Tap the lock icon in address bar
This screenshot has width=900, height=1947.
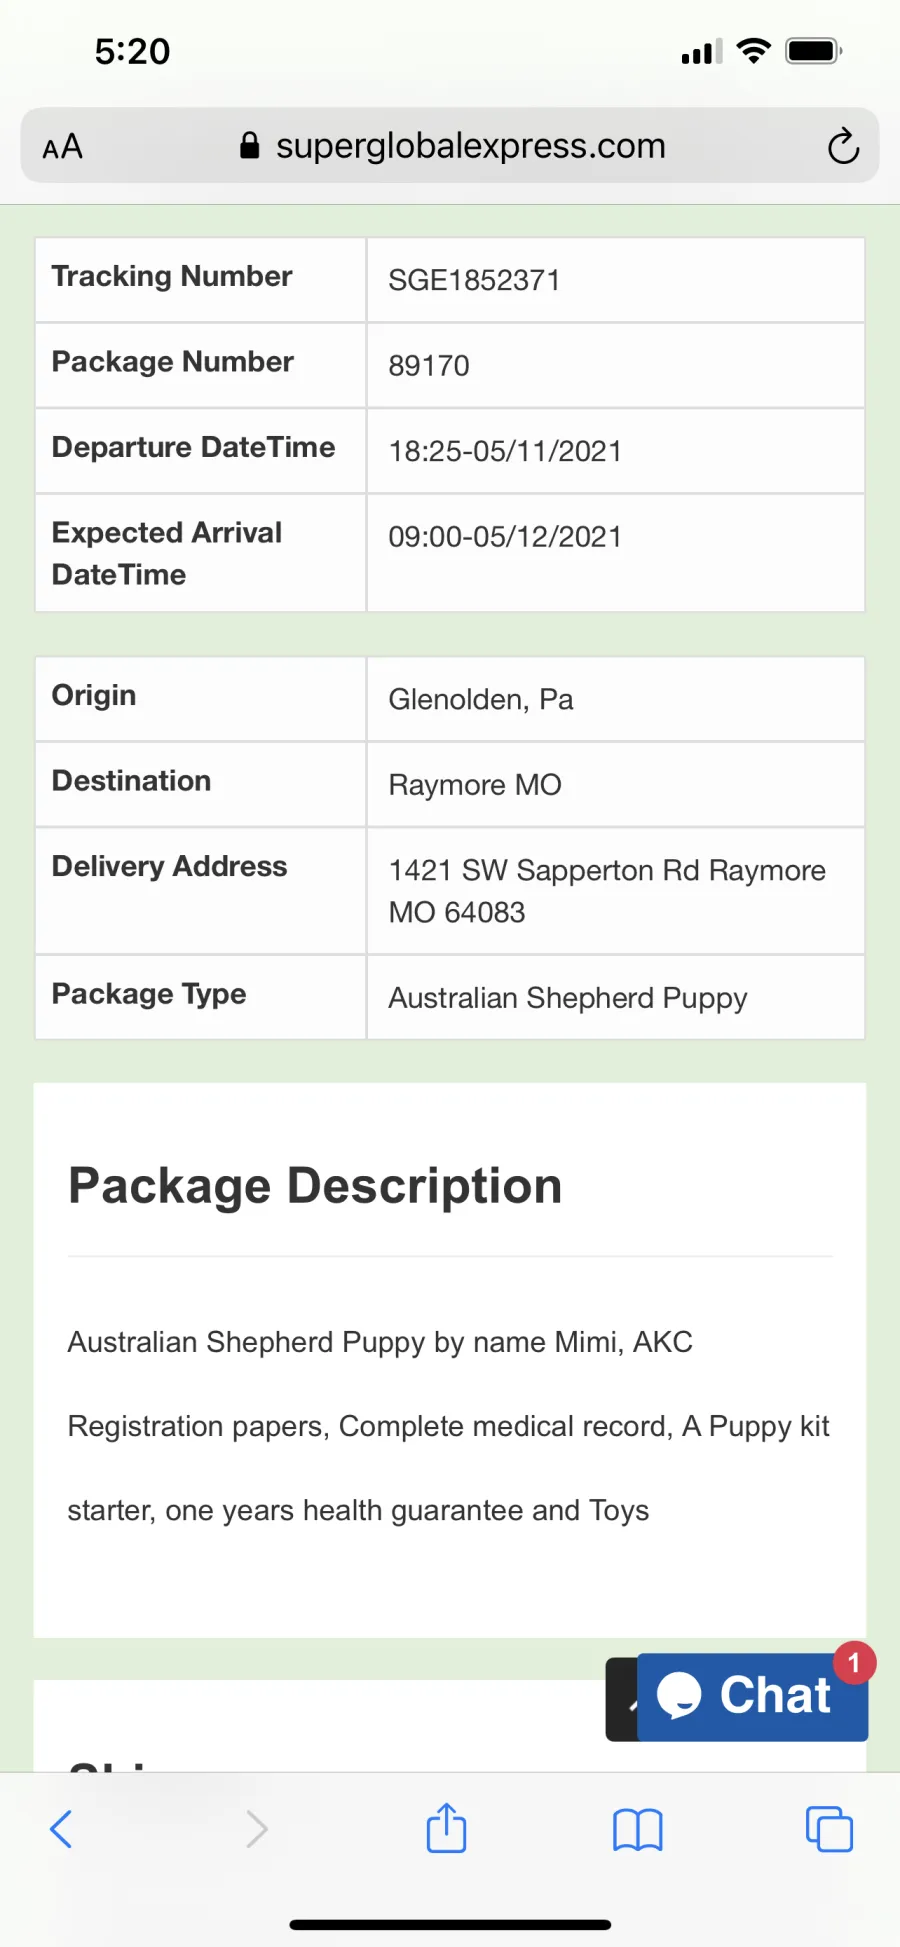tap(250, 146)
